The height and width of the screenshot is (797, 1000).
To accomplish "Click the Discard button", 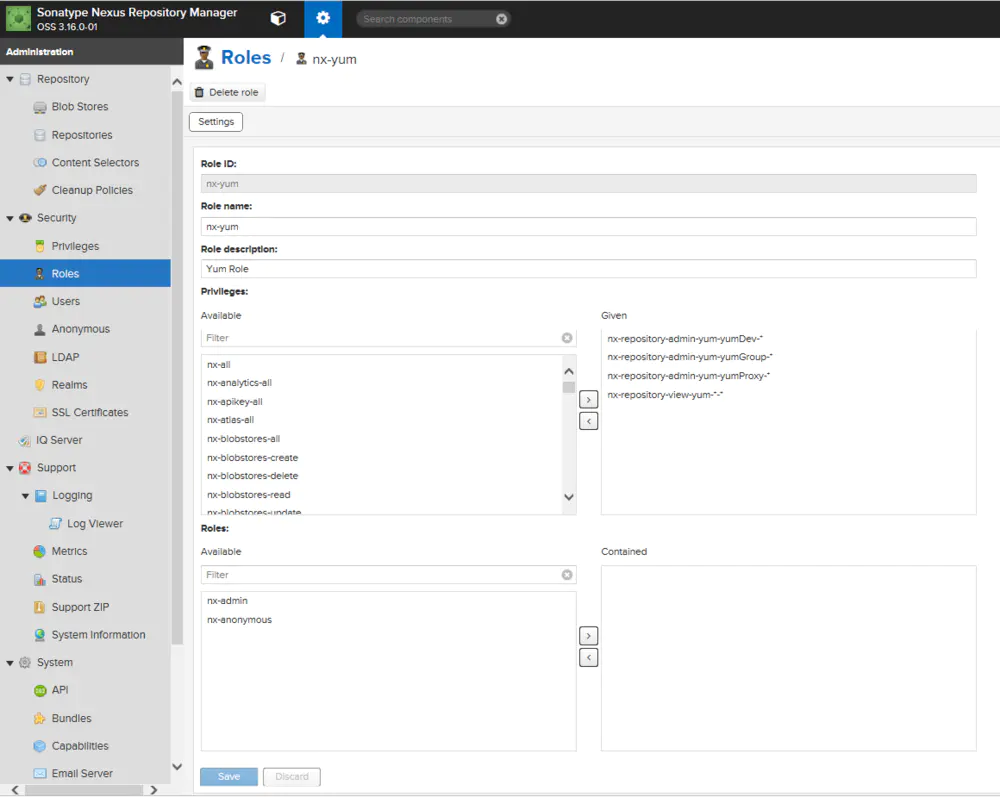I will (291, 777).
